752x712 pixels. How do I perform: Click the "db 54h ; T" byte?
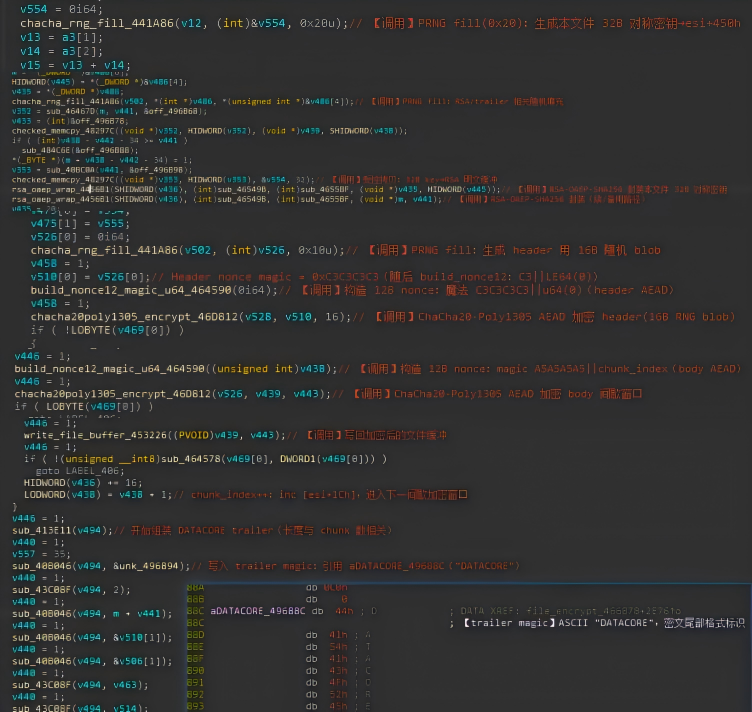tap(338, 647)
